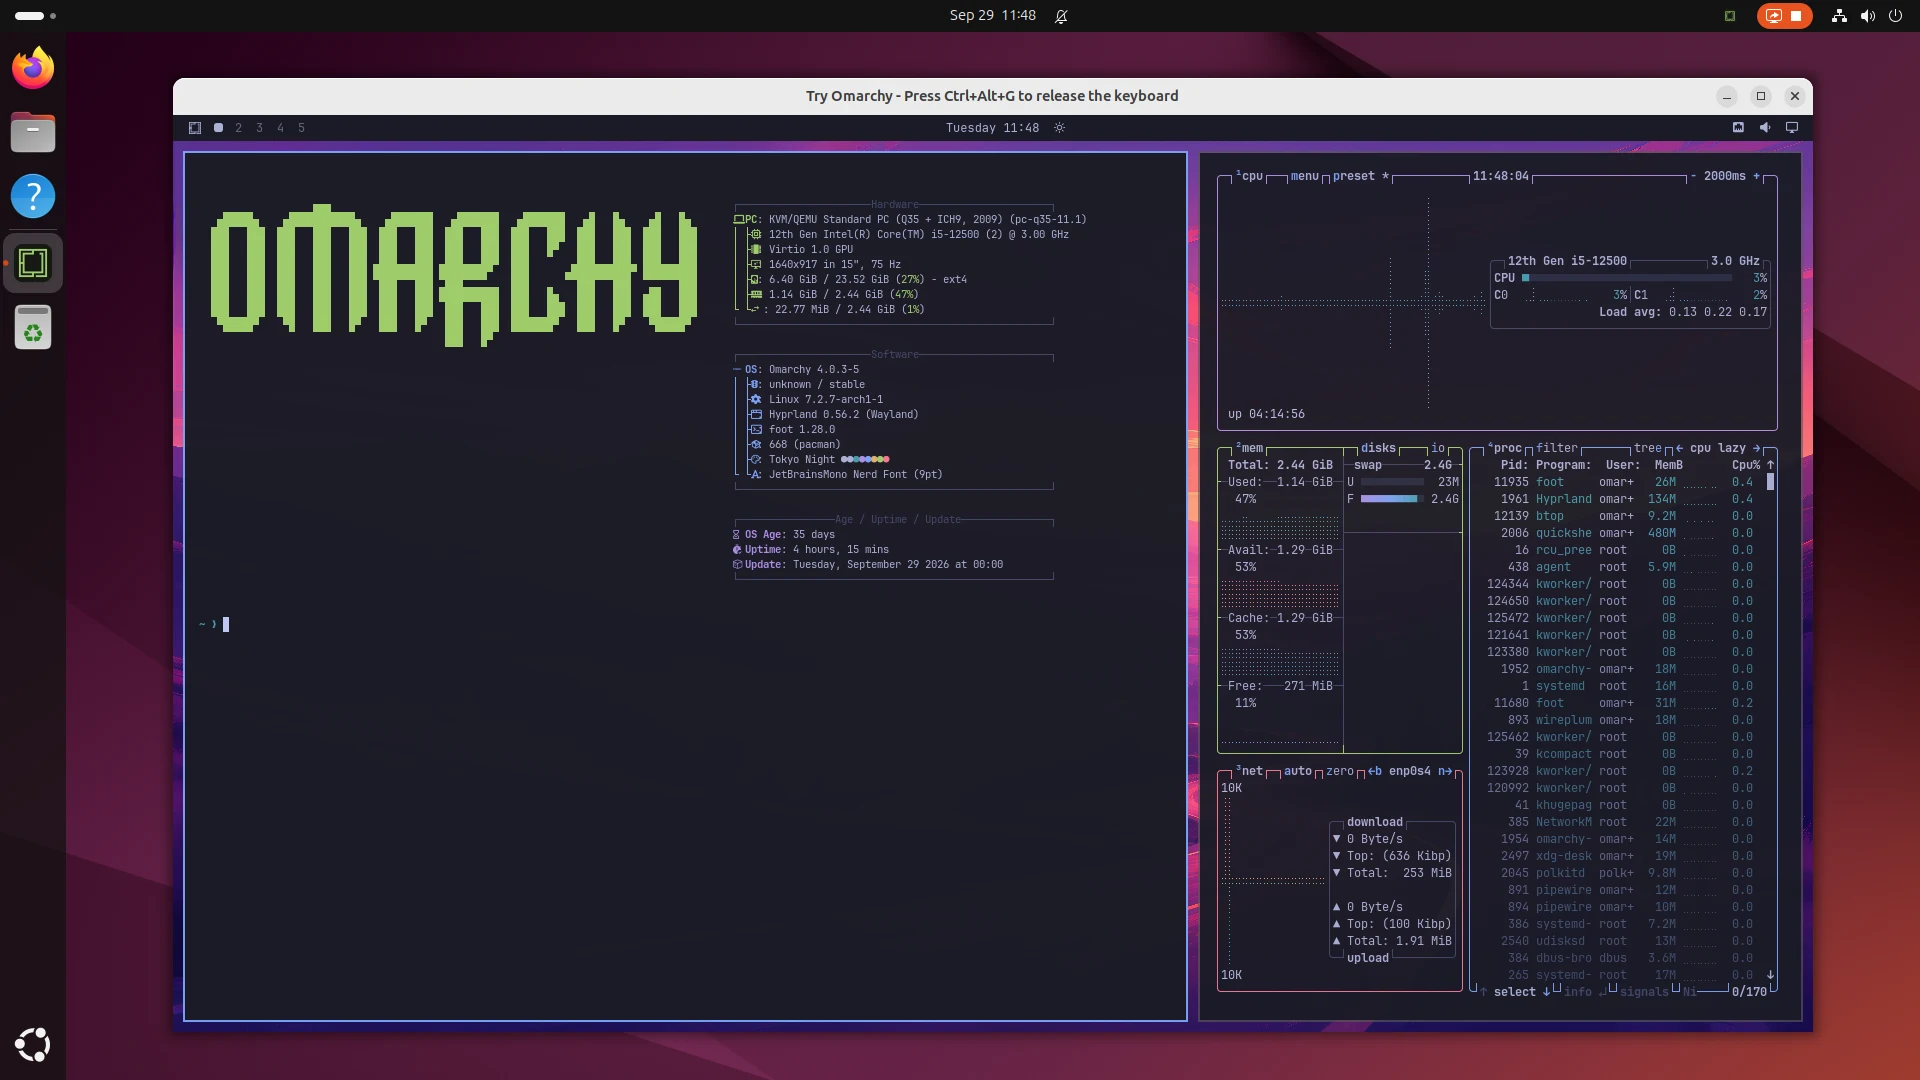Select previous sort column left arrow
The height and width of the screenshot is (1080, 1920).
click(x=1679, y=448)
